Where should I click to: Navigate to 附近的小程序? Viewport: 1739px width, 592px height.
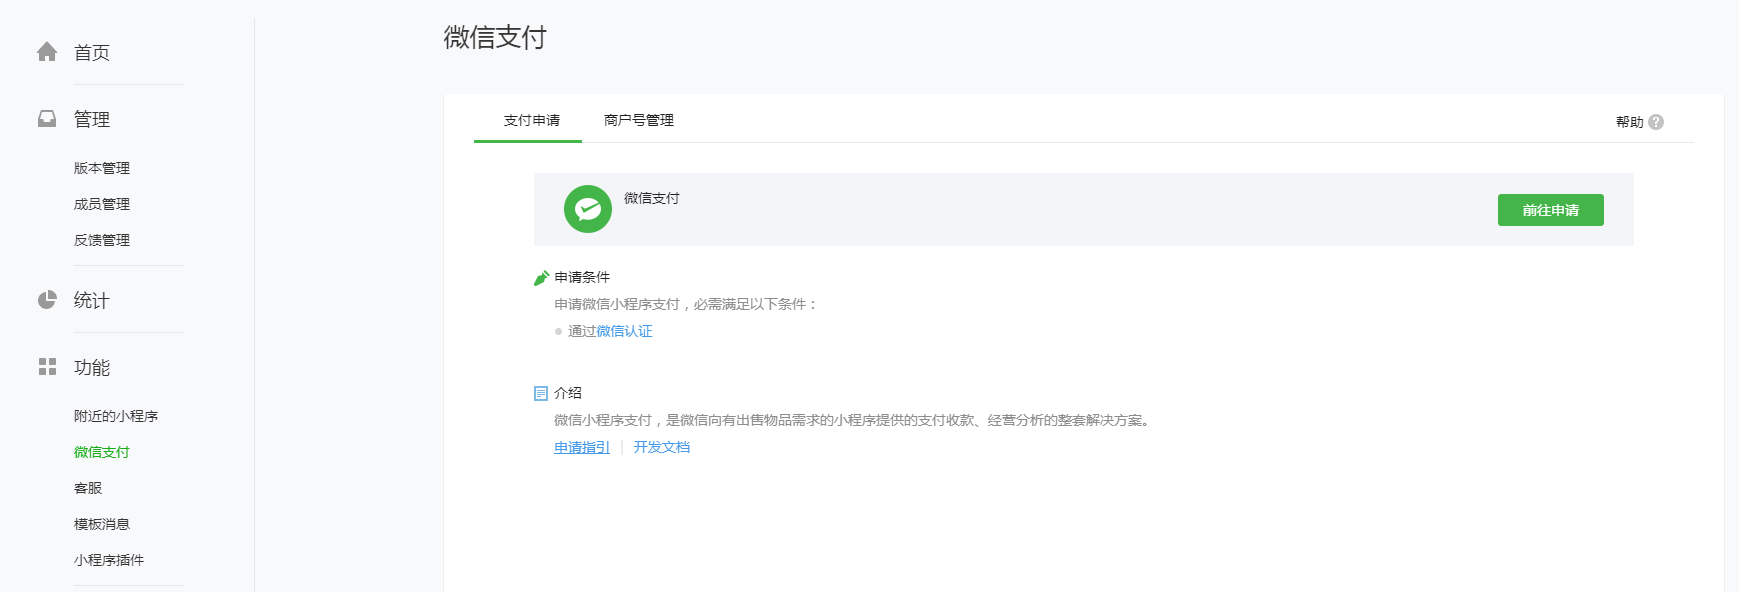pyautogui.click(x=116, y=416)
